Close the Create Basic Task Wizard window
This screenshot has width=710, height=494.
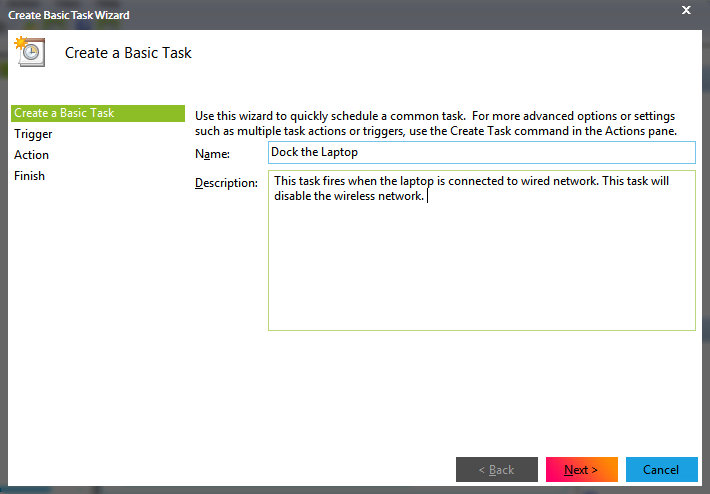686,10
